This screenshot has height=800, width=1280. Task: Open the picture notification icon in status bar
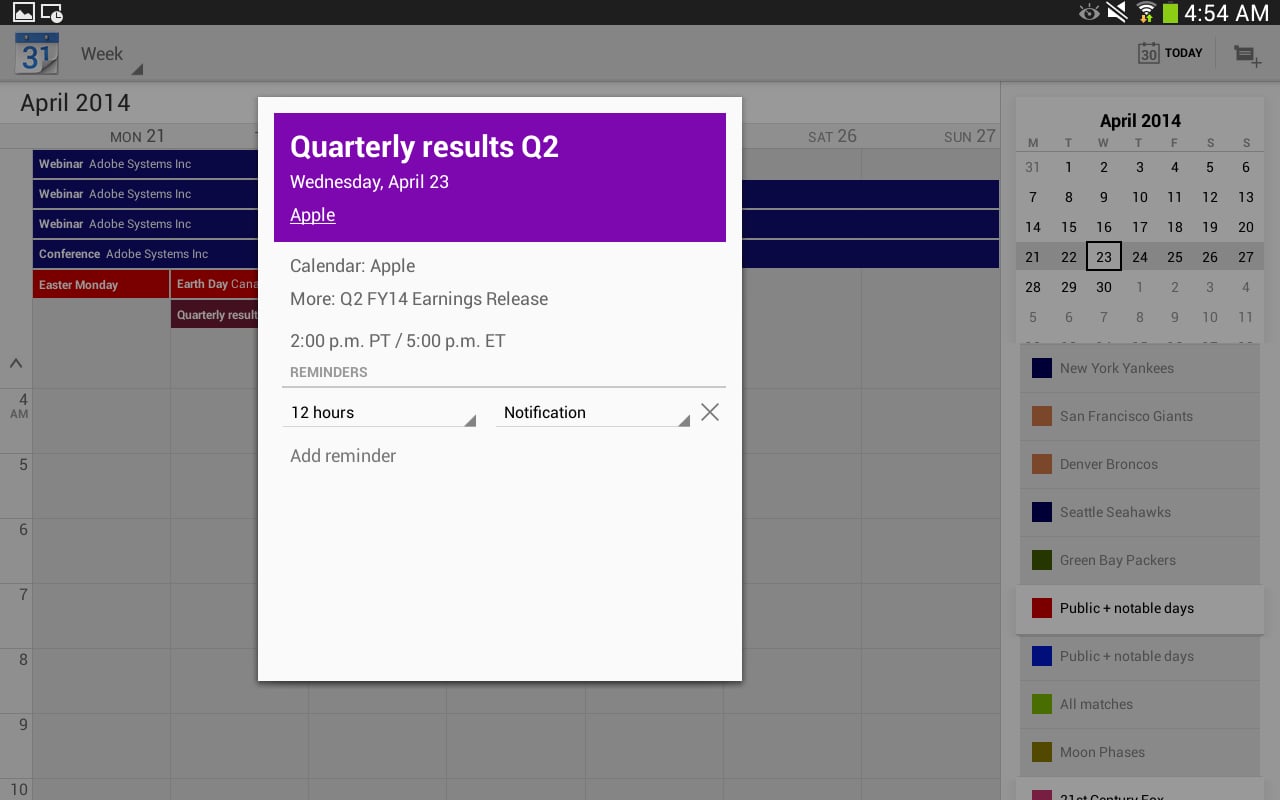click(x=23, y=12)
